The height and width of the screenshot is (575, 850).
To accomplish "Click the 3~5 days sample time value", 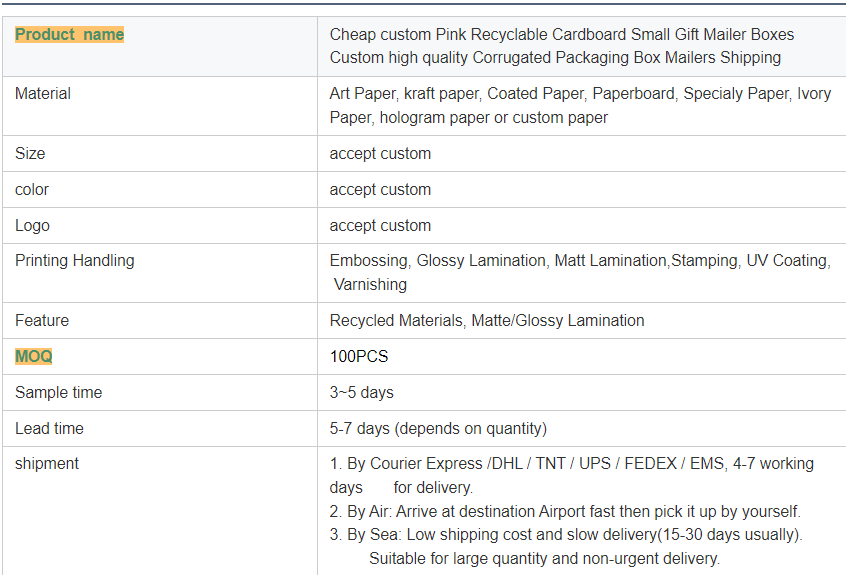I will (362, 393).
